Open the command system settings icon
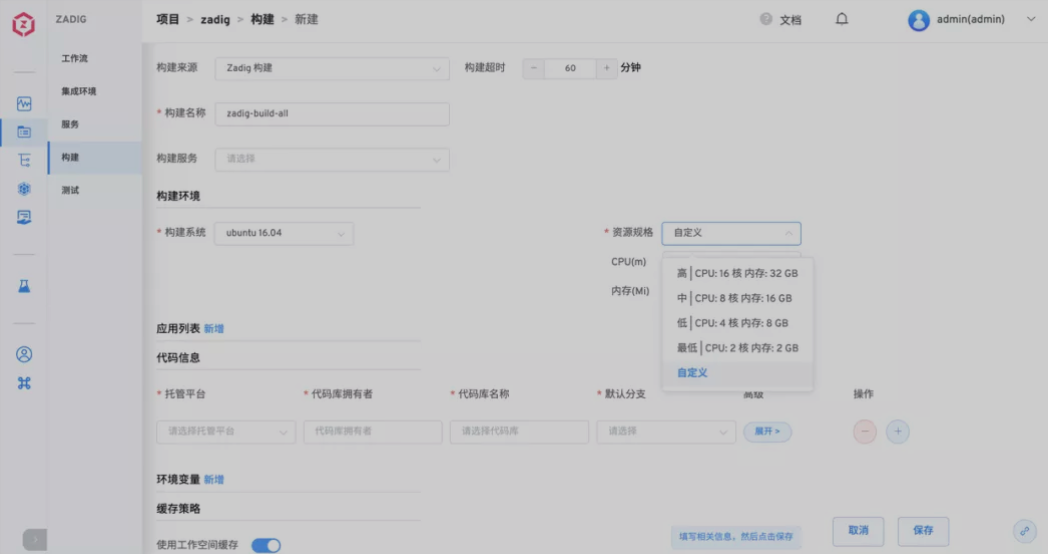 pyautogui.click(x=24, y=383)
